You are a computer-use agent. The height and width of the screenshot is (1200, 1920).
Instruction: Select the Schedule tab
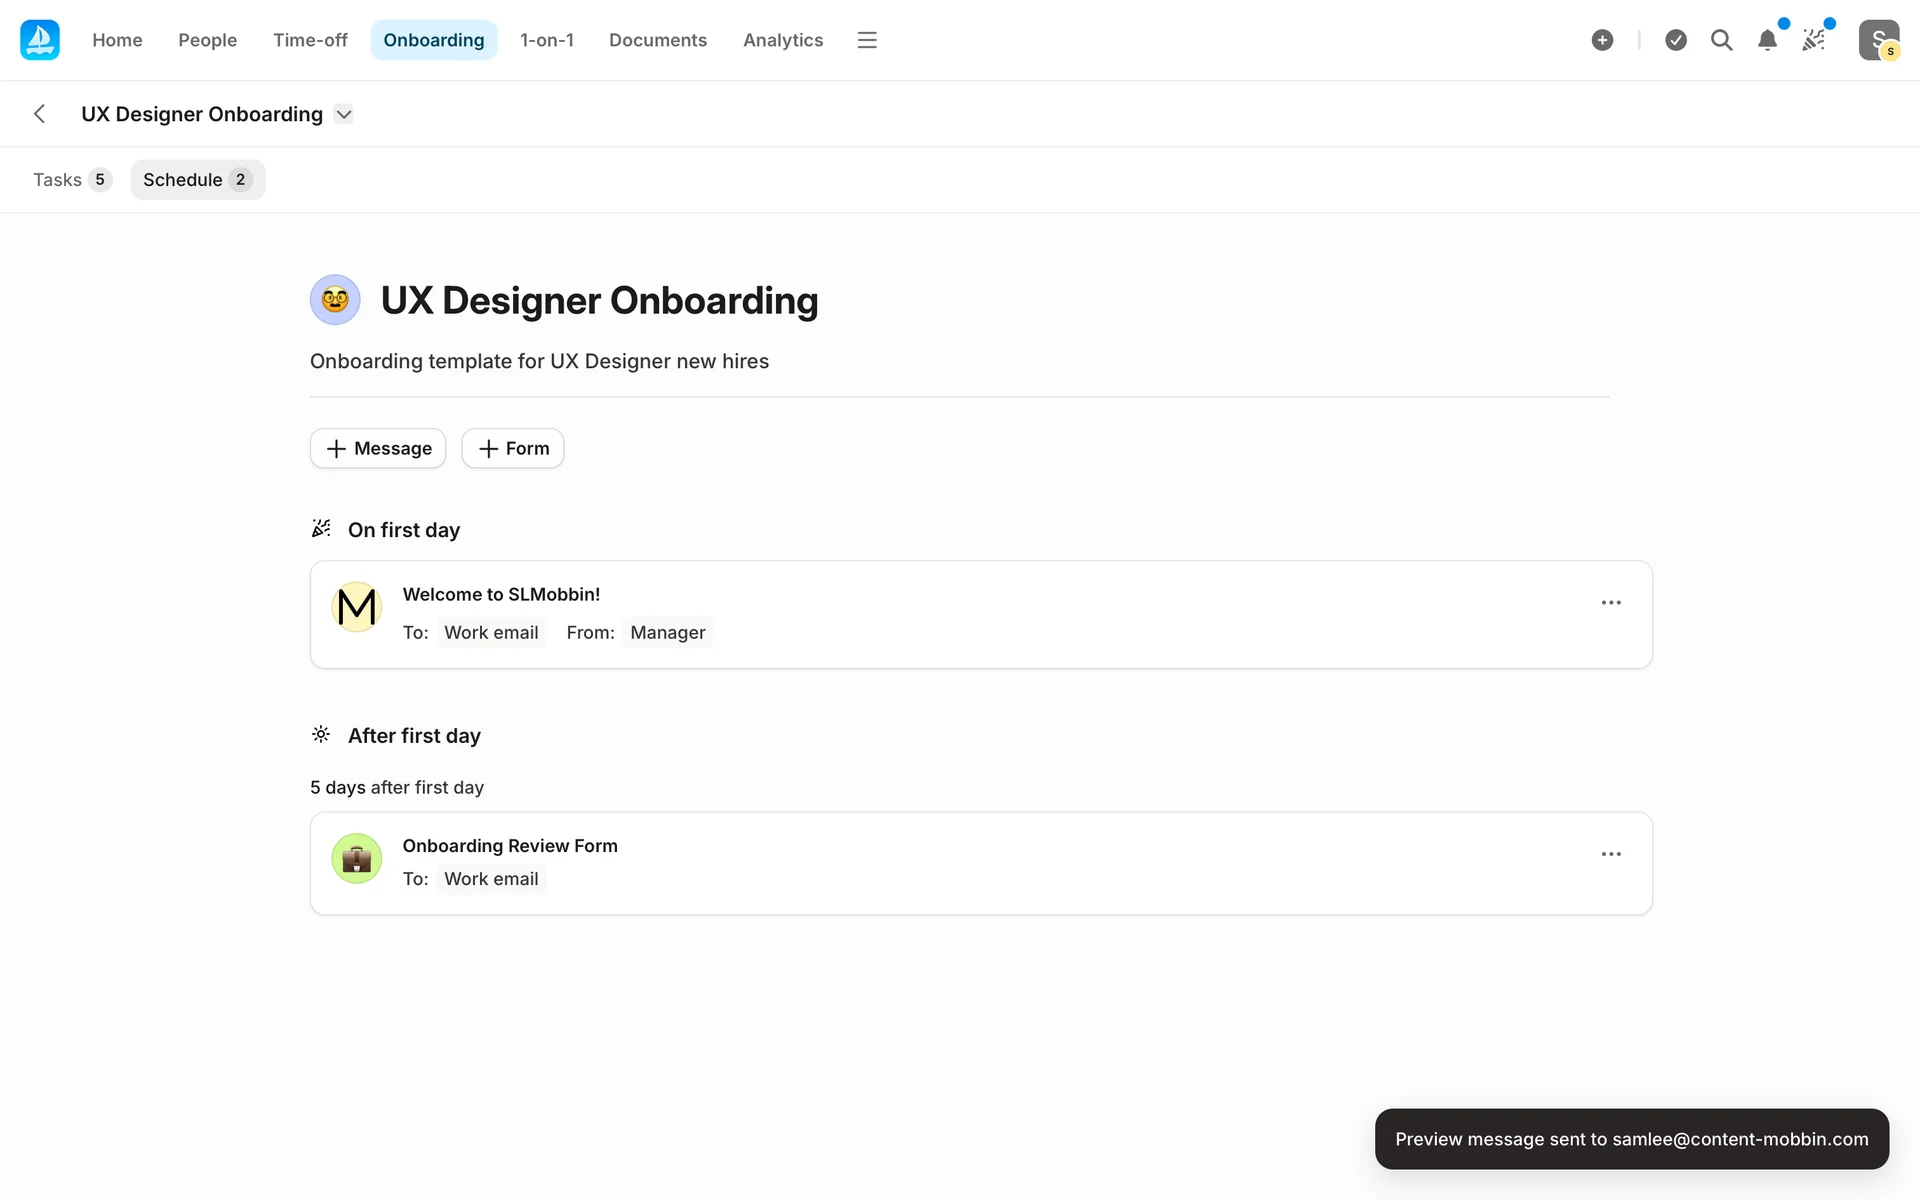coord(197,180)
